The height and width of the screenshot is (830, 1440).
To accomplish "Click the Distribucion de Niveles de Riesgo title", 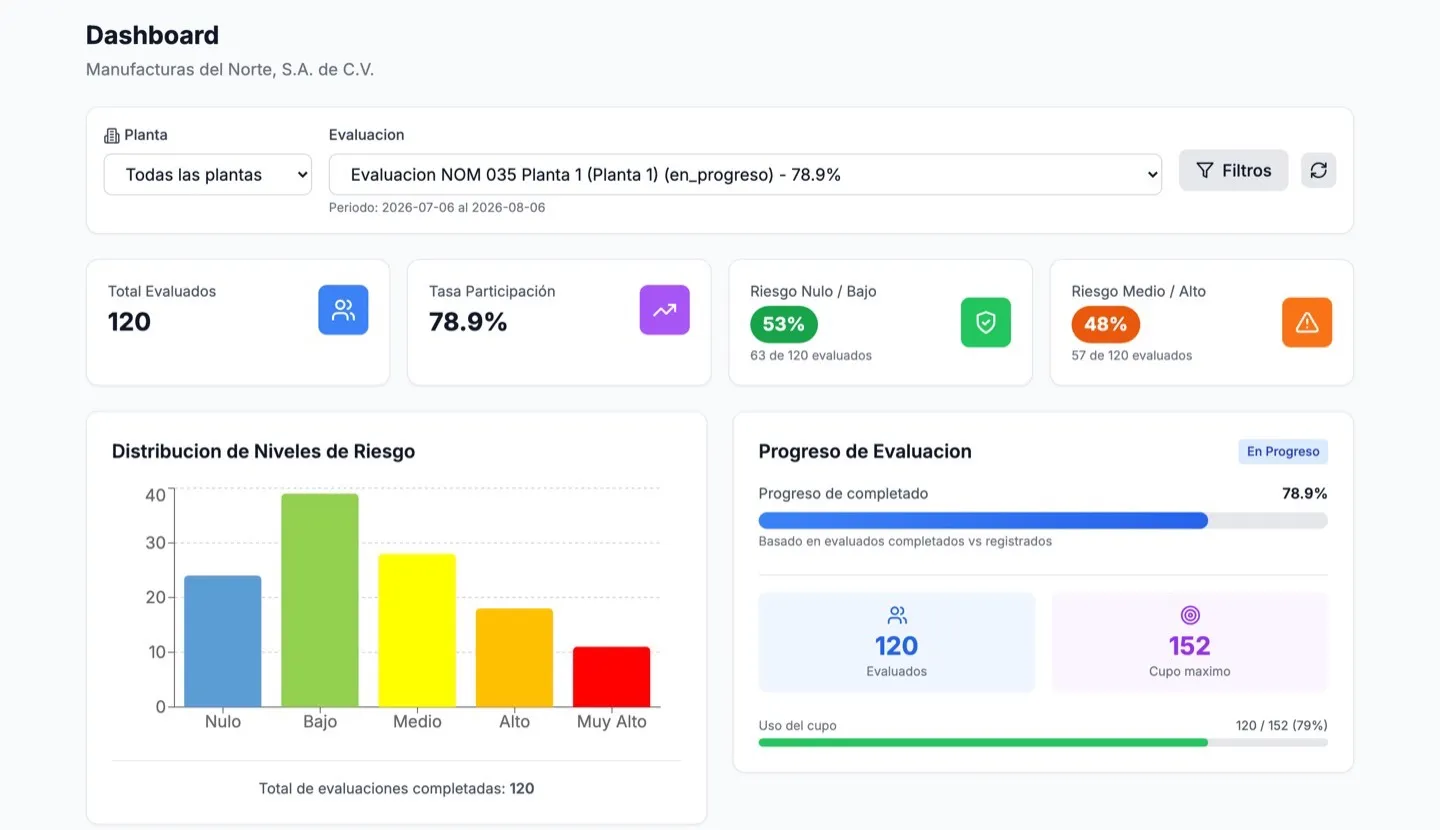I will click(x=263, y=451).
